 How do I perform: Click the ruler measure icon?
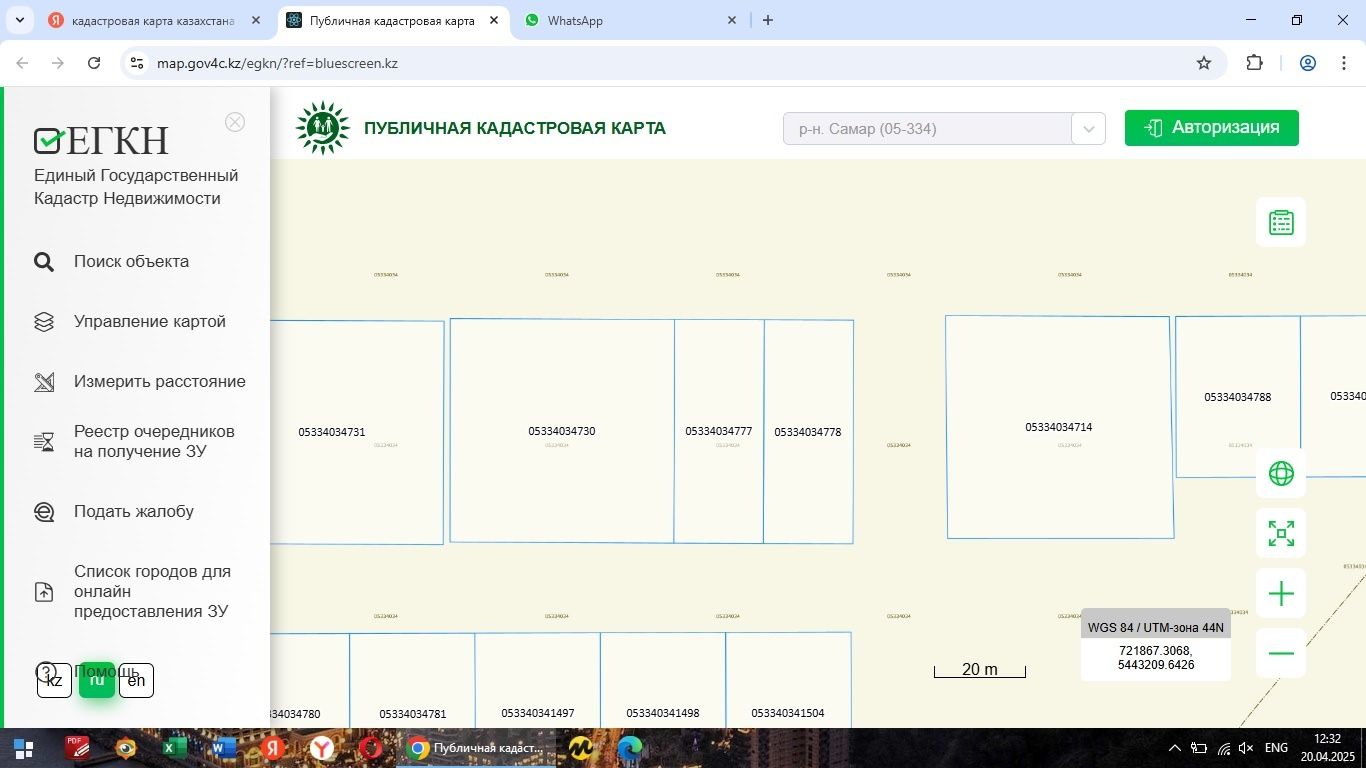(x=44, y=382)
